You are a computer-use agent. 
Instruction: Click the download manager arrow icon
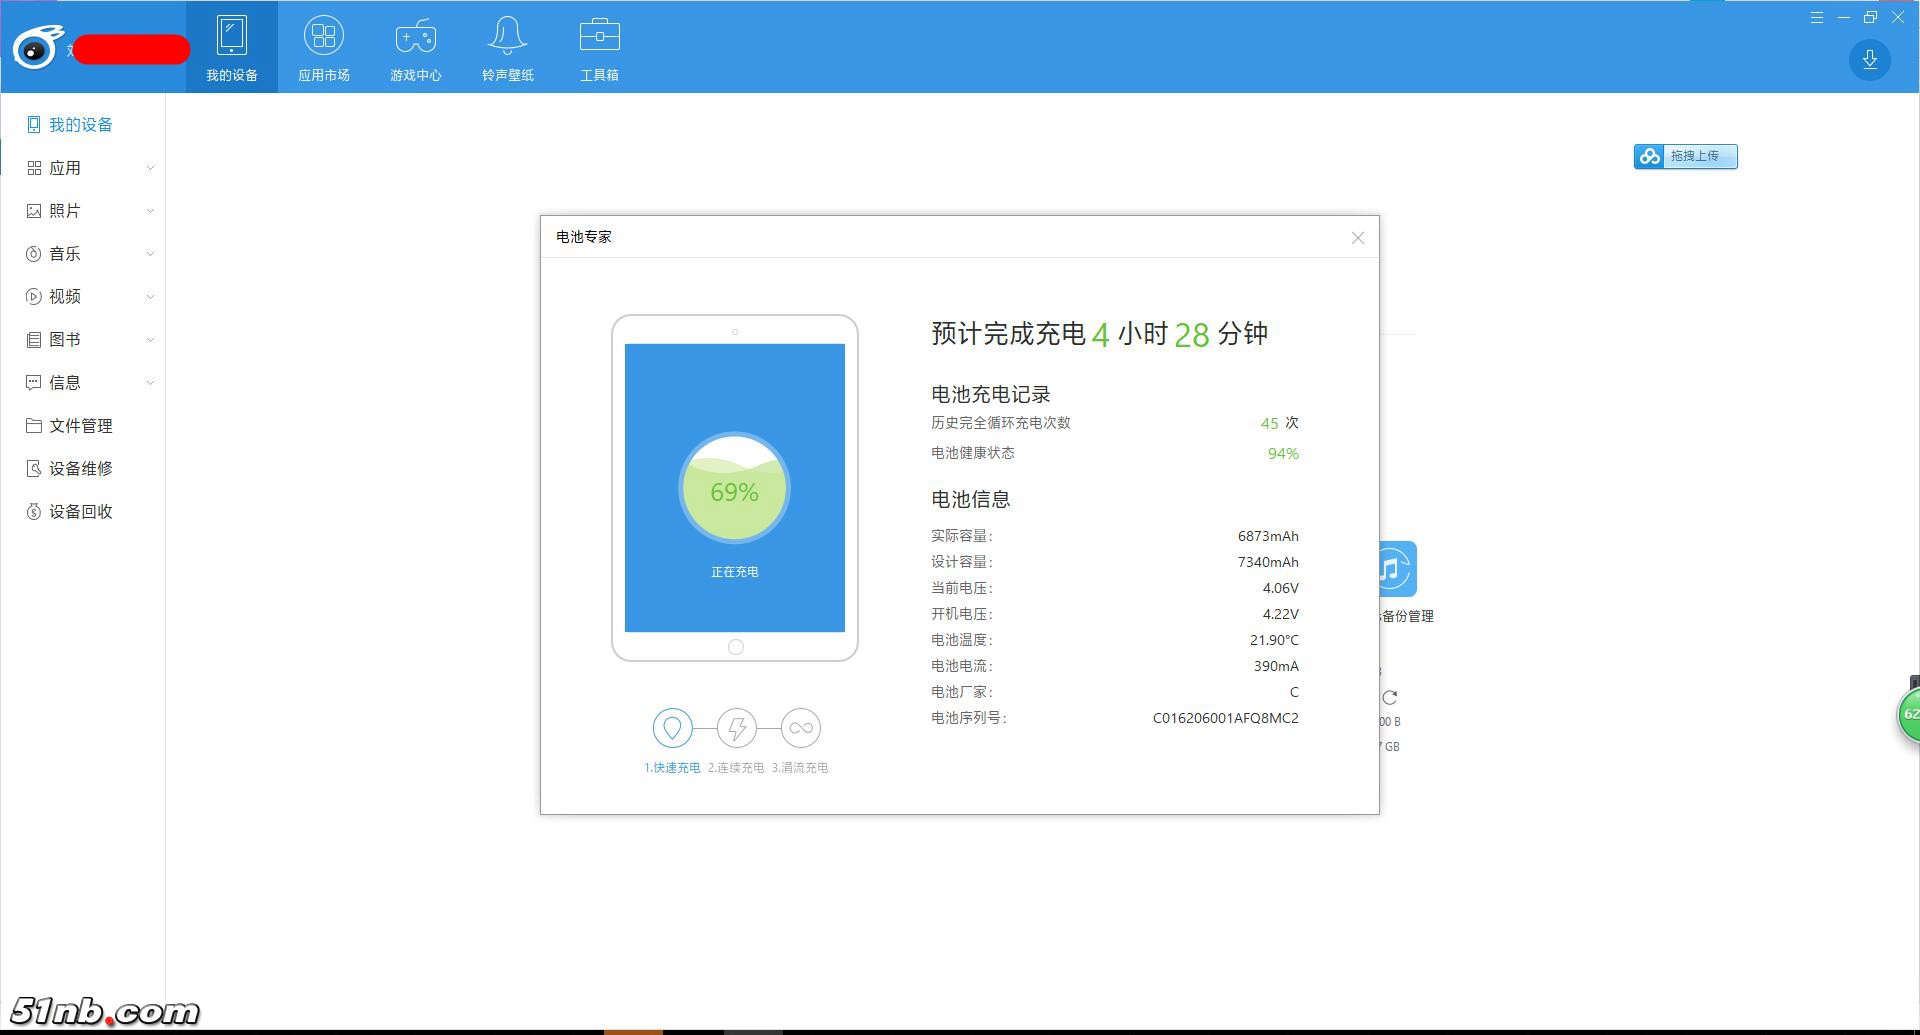(x=1869, y=60)
